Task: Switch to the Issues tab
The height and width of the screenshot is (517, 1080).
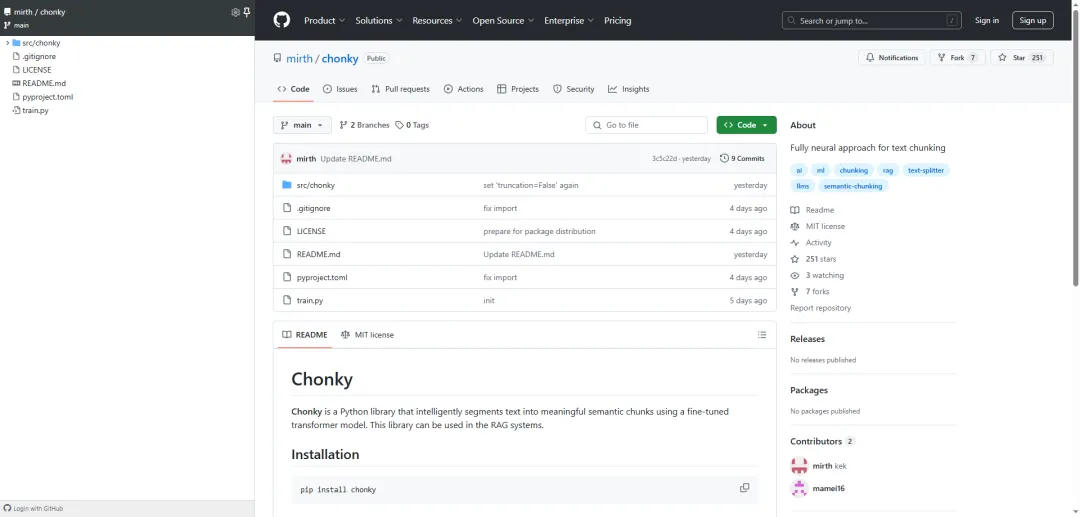Action: 340,89
